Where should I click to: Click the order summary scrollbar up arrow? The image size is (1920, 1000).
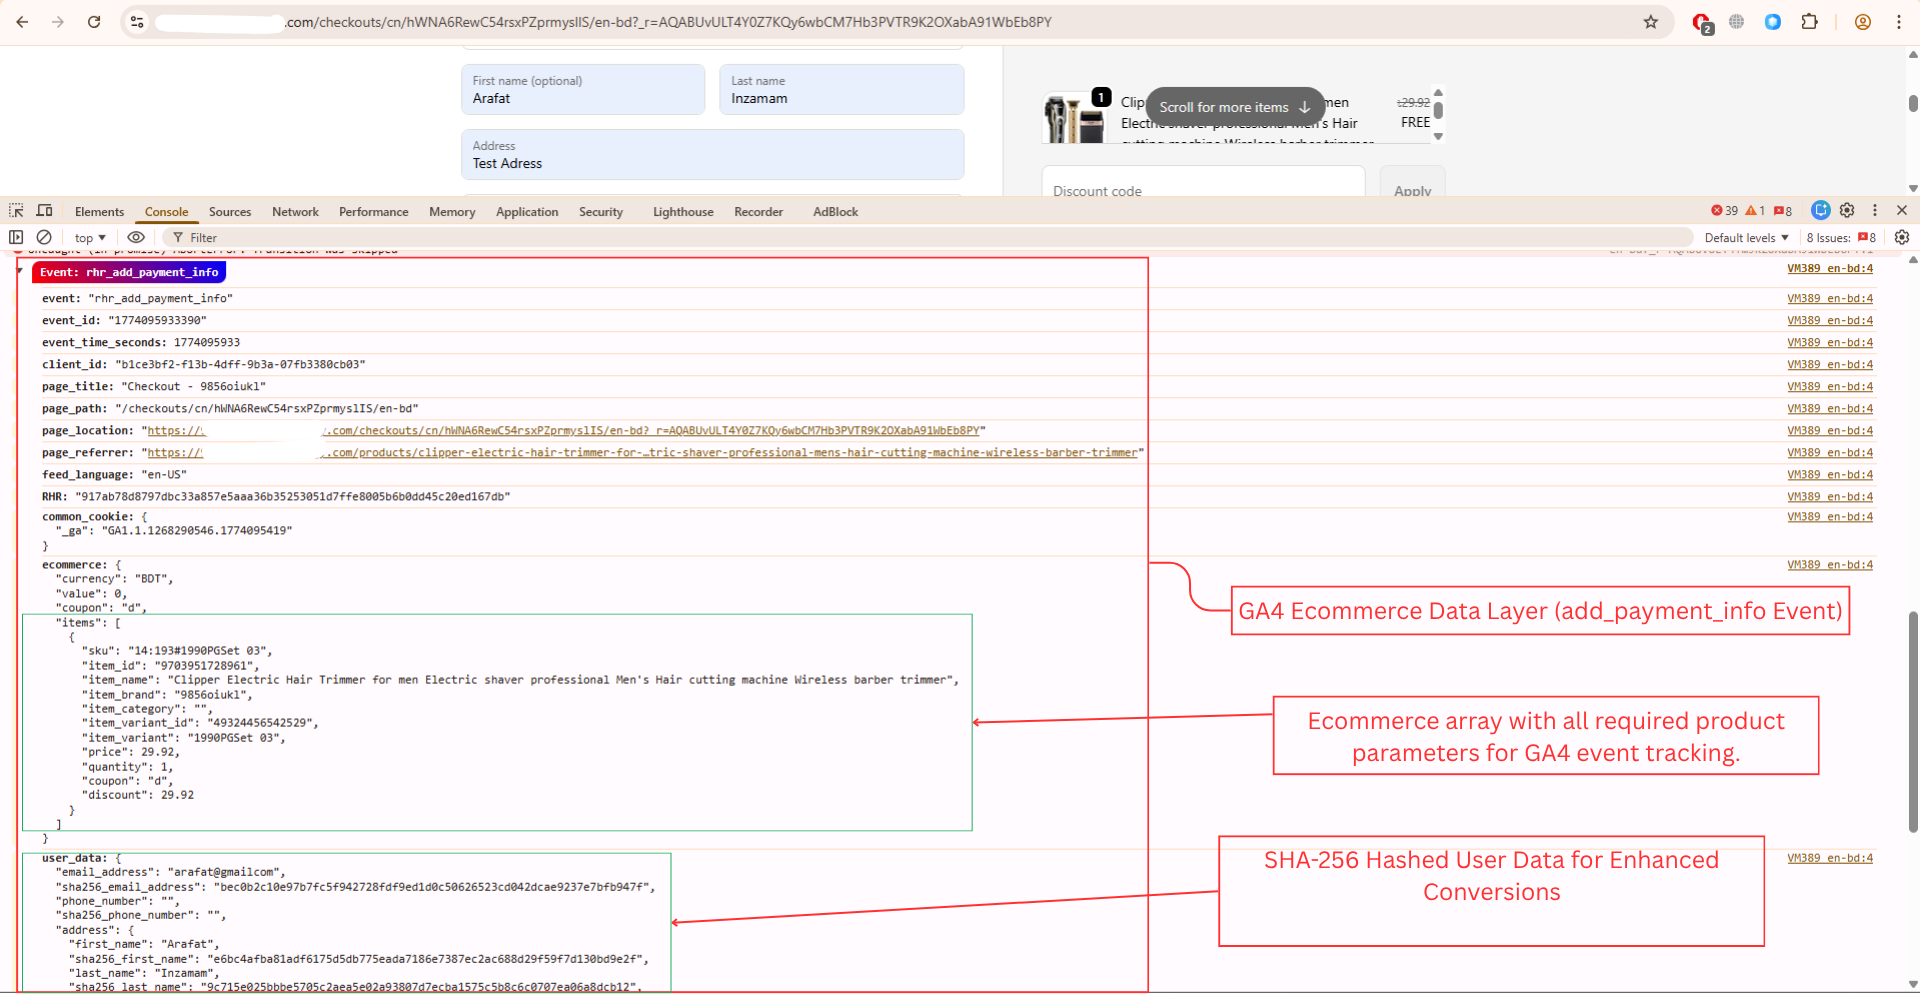(x=1438, y=92)
